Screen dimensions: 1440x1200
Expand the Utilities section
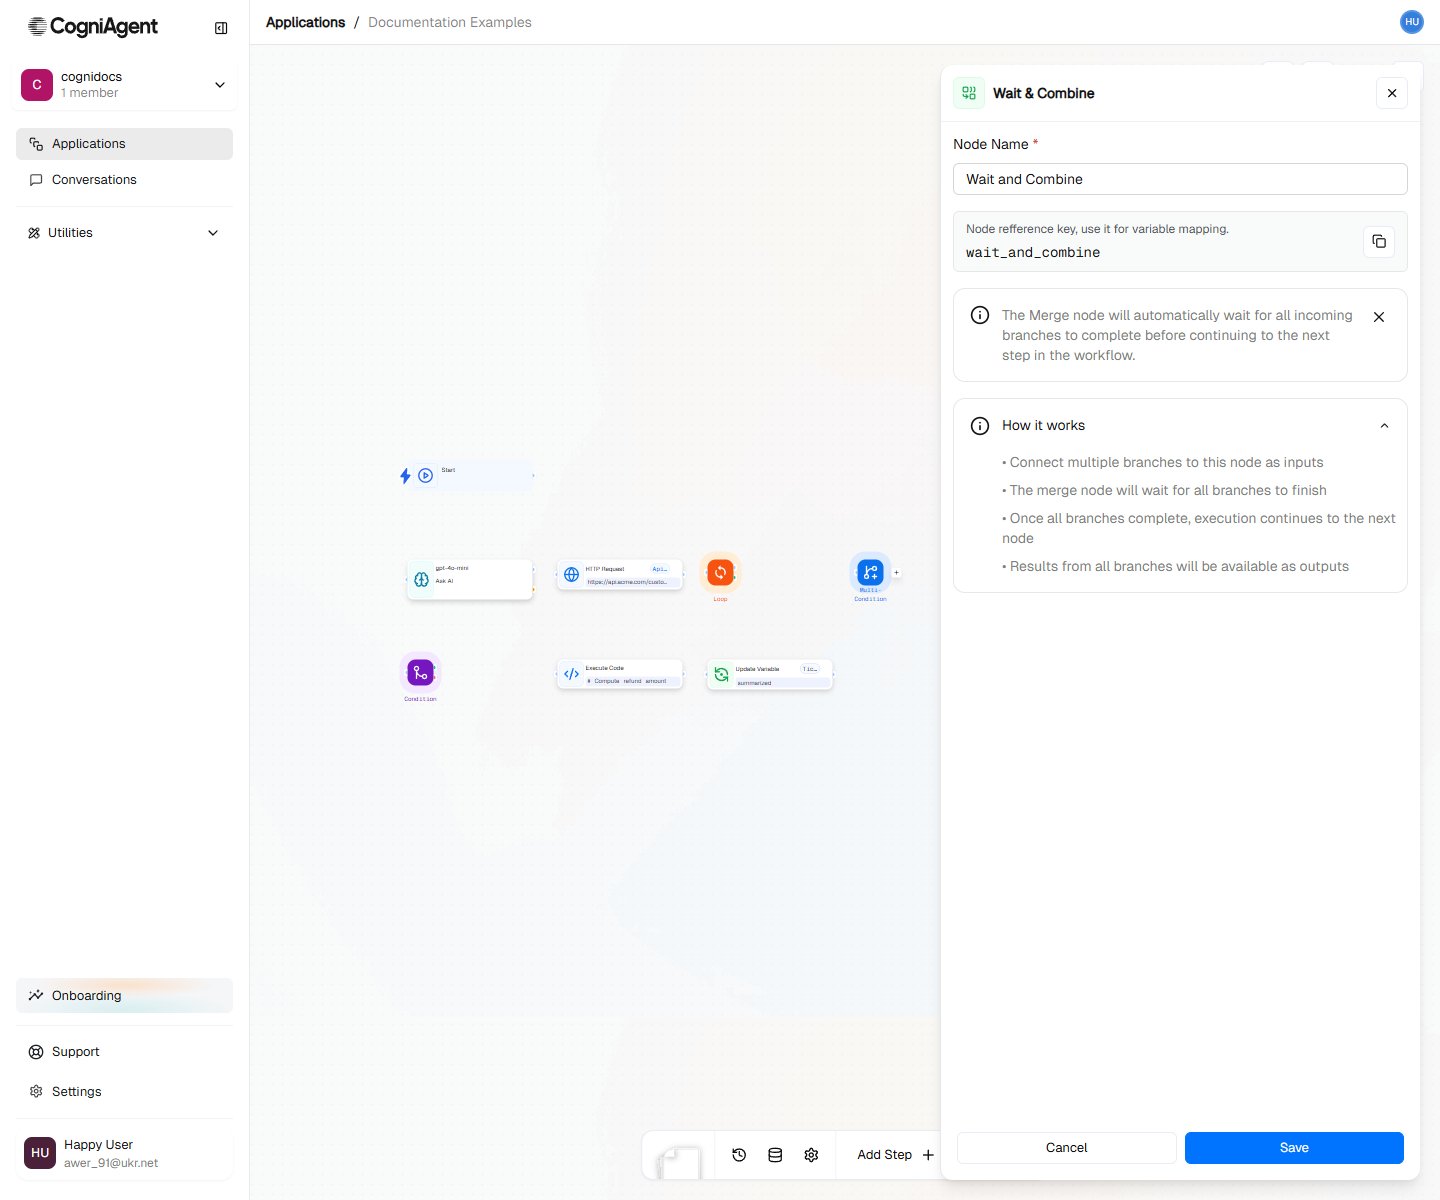point(124,233)
